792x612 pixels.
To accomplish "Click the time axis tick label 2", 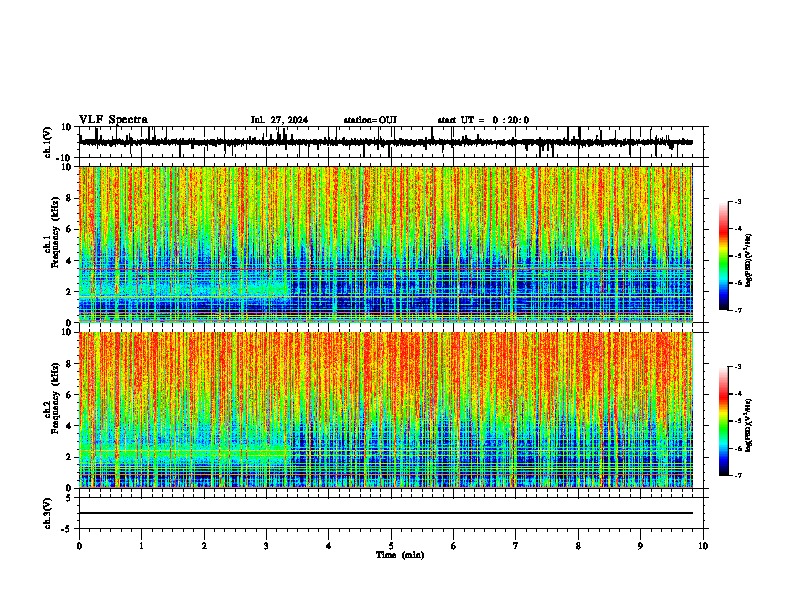I will 204,546.
